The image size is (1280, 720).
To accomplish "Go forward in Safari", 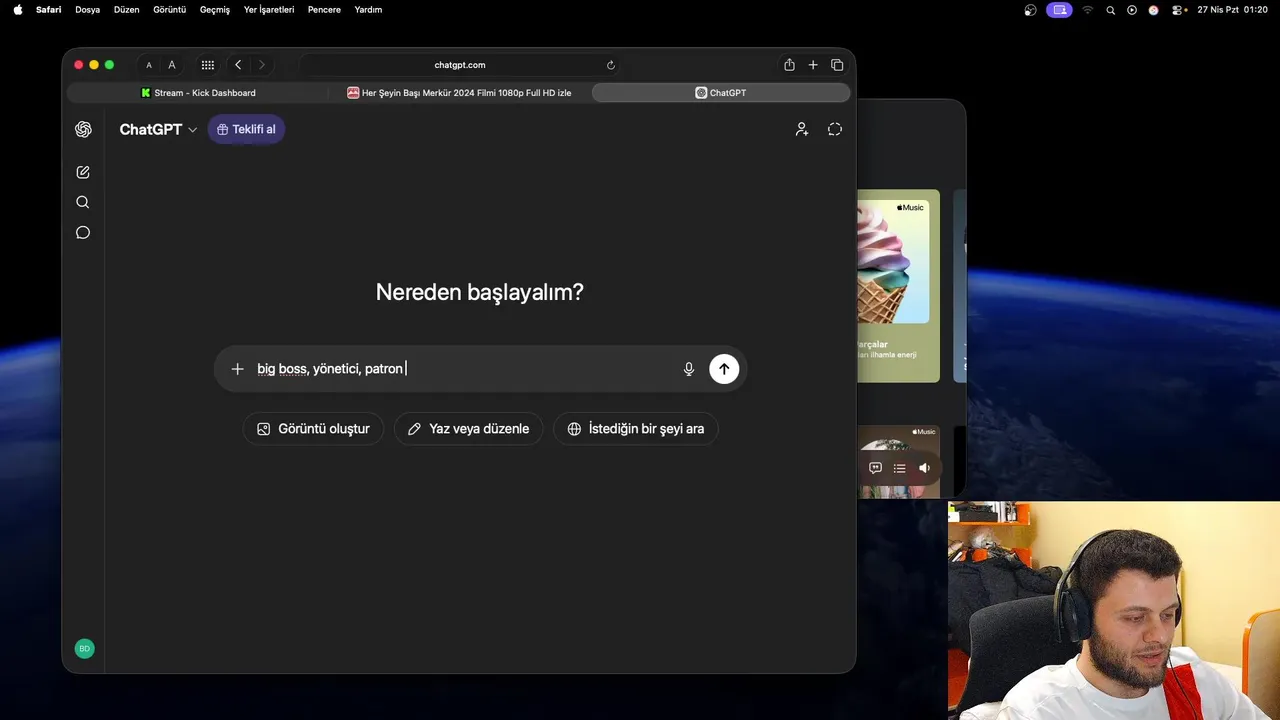I will click(x=262, y=65).
